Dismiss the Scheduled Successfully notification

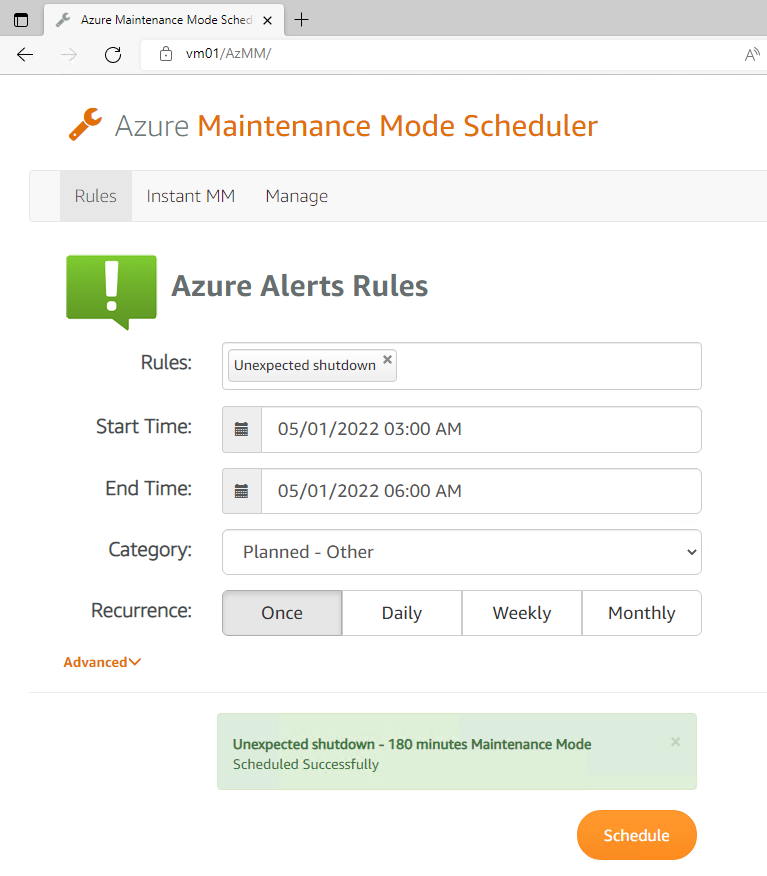click(675, 742)
